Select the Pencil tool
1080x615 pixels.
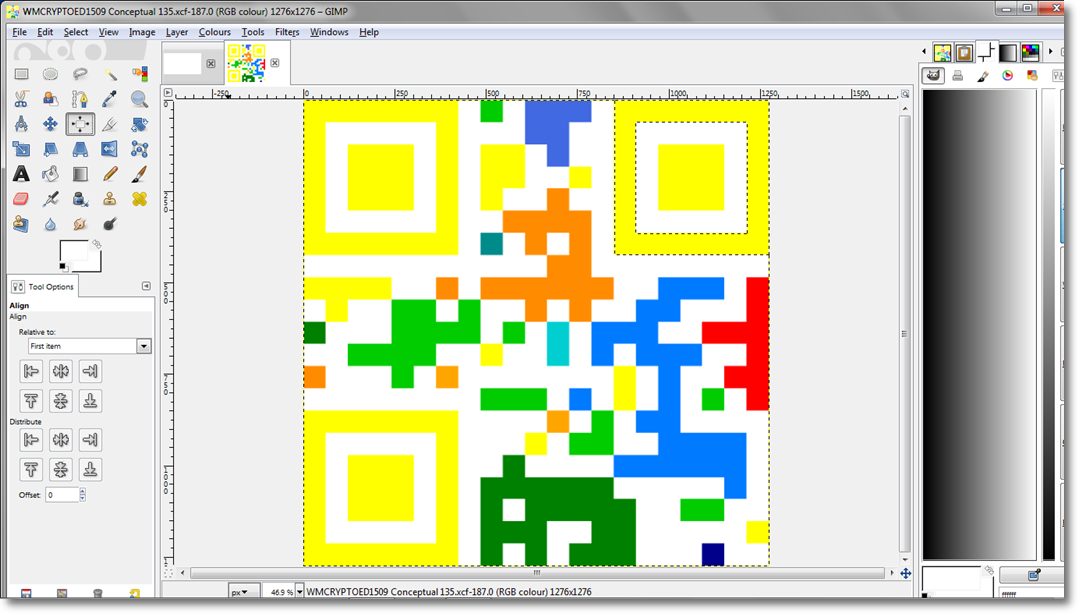[110, 174]
